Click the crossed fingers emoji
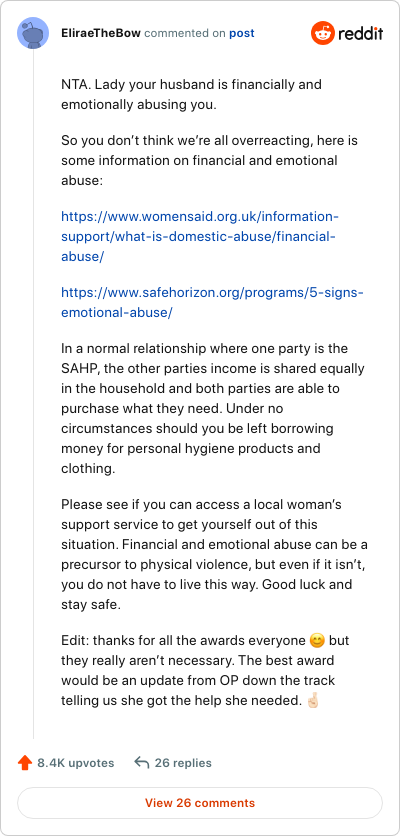This screenshot has width=400, height=836. [x=313, y=701]
